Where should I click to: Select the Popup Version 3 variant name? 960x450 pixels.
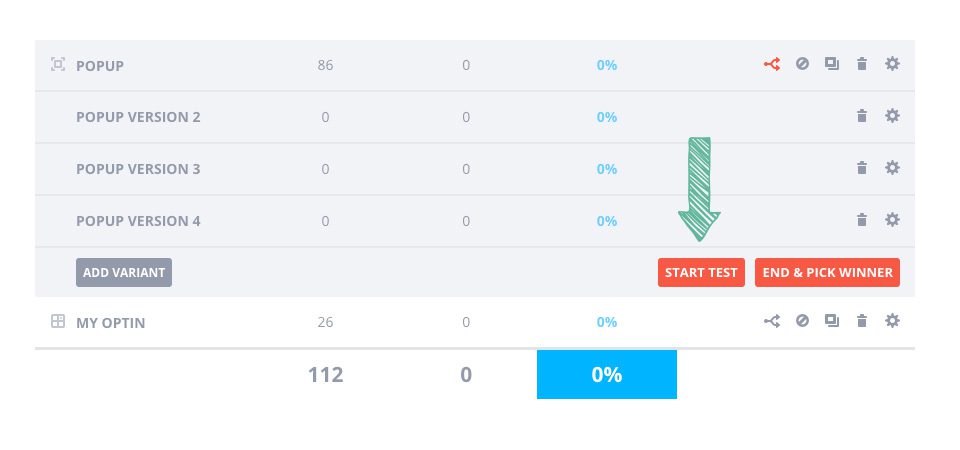pyautogui.click(x=138, y=169)
